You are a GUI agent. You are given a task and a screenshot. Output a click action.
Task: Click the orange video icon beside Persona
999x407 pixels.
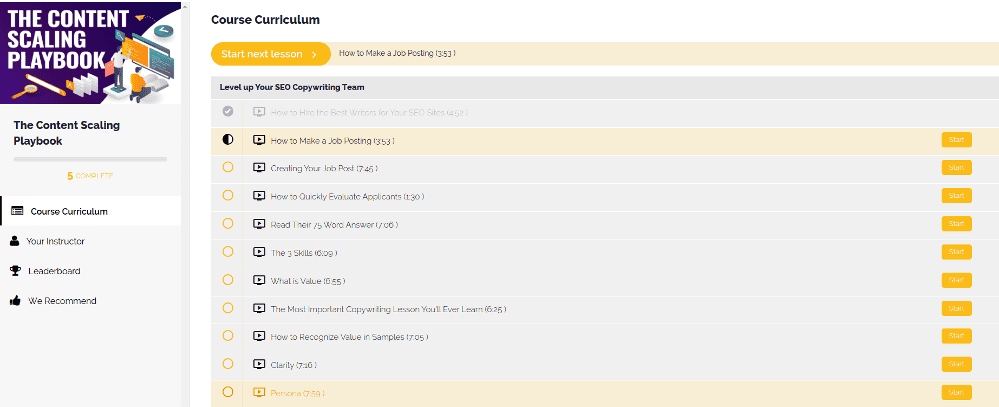tap(259, 392)
